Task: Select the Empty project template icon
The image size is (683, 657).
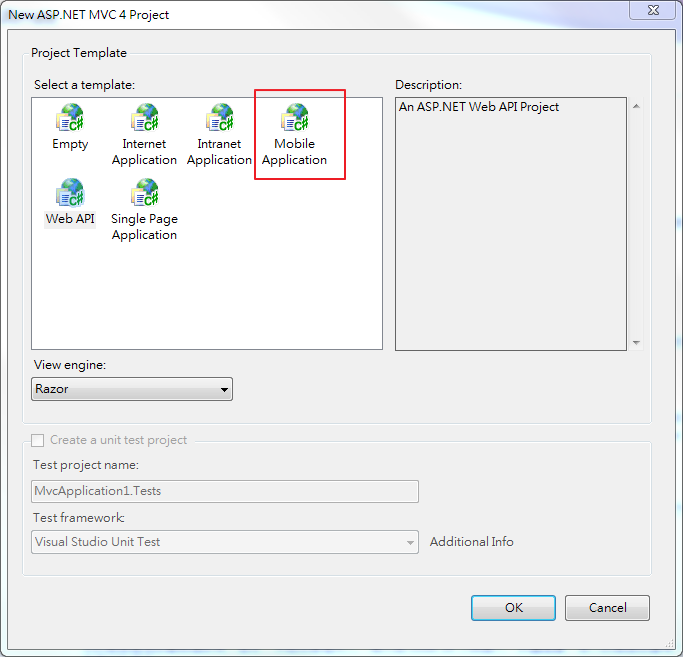Action: pyautogui.click(x=70, y=118)
